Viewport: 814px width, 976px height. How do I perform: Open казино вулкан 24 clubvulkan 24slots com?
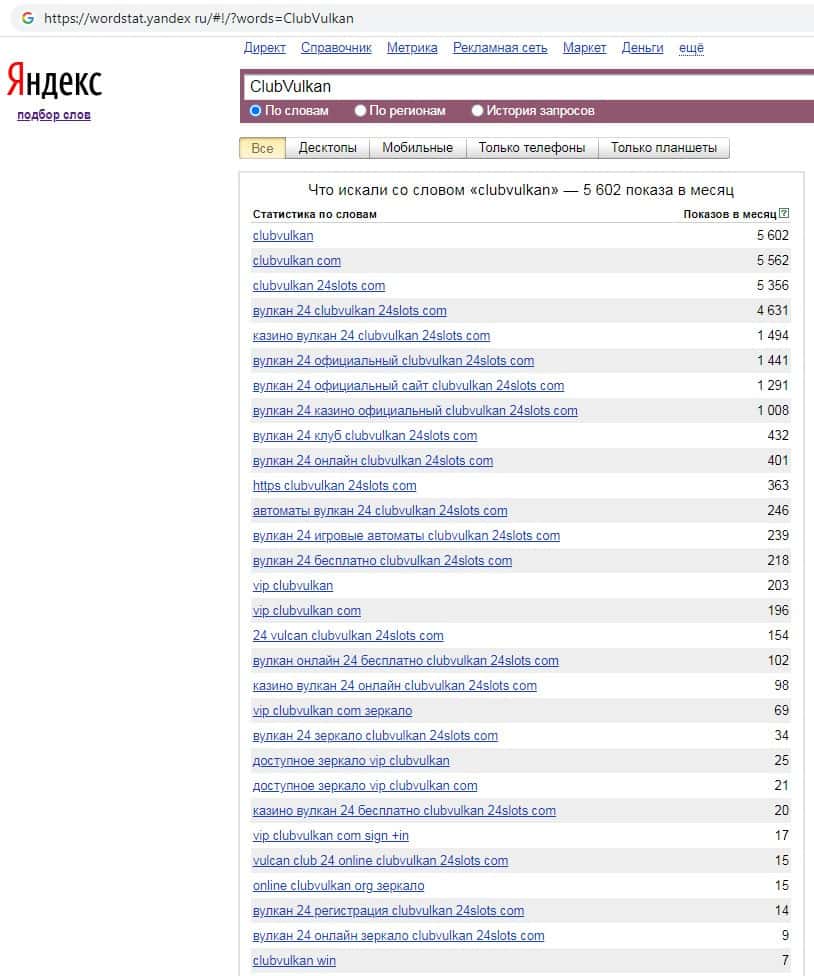(x=372, y=336)
